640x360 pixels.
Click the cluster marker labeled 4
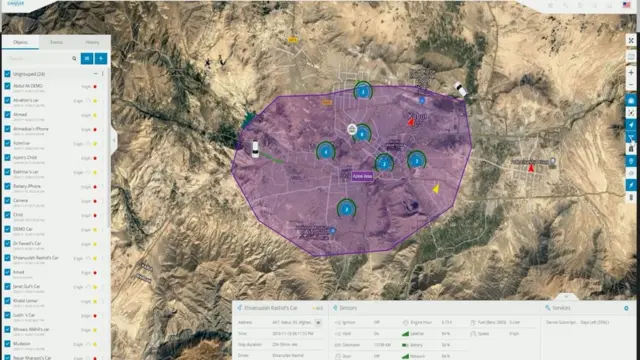[x=326, y=152]
